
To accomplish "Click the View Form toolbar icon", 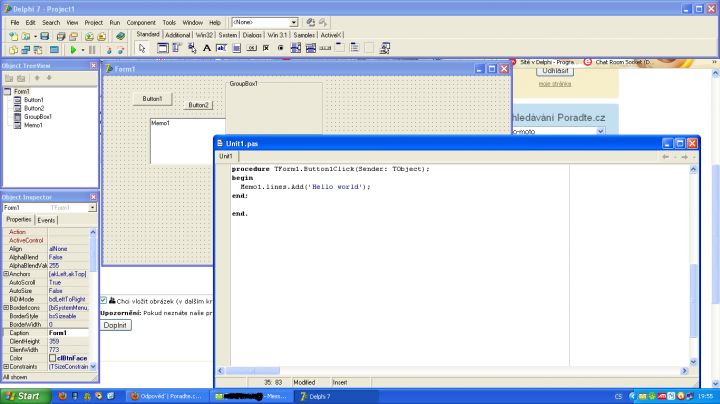I will 26,50.
